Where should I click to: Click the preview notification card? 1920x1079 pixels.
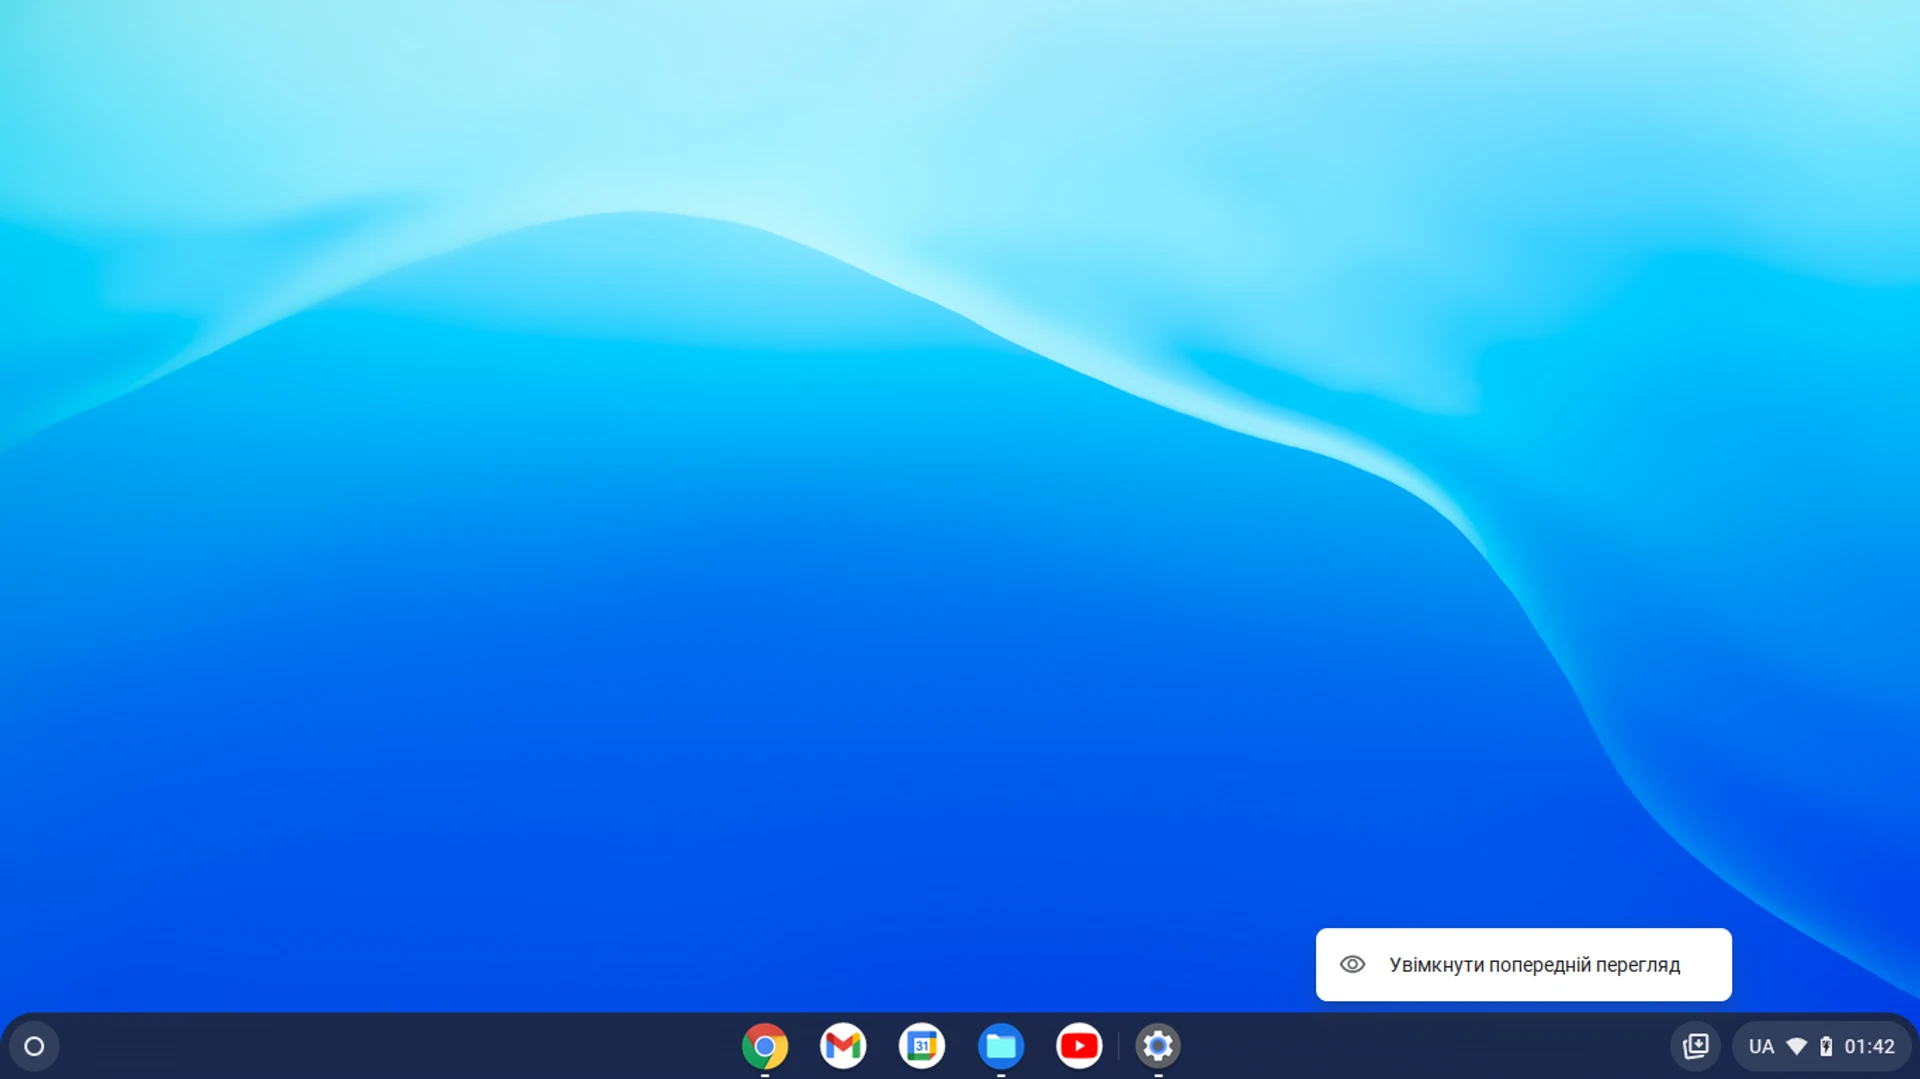[1524, 963]
